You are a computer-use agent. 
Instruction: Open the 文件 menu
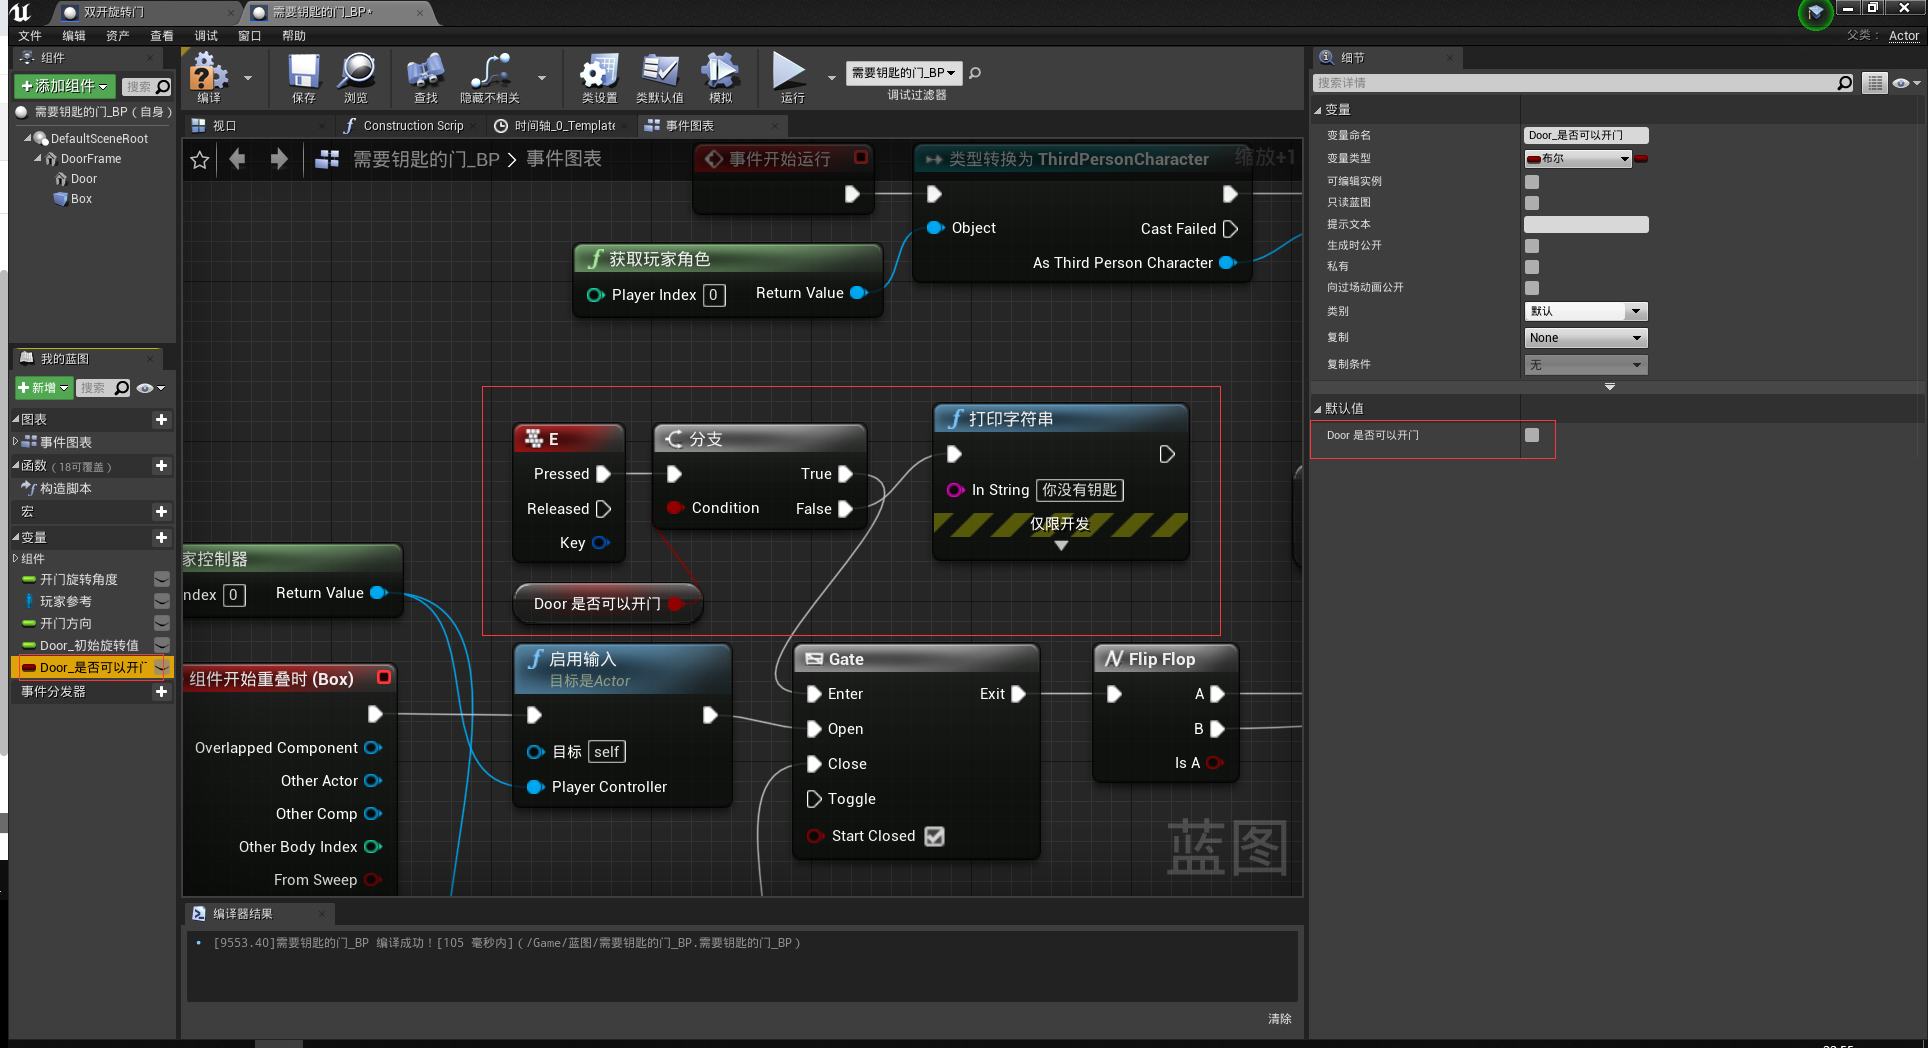point(30,36)
